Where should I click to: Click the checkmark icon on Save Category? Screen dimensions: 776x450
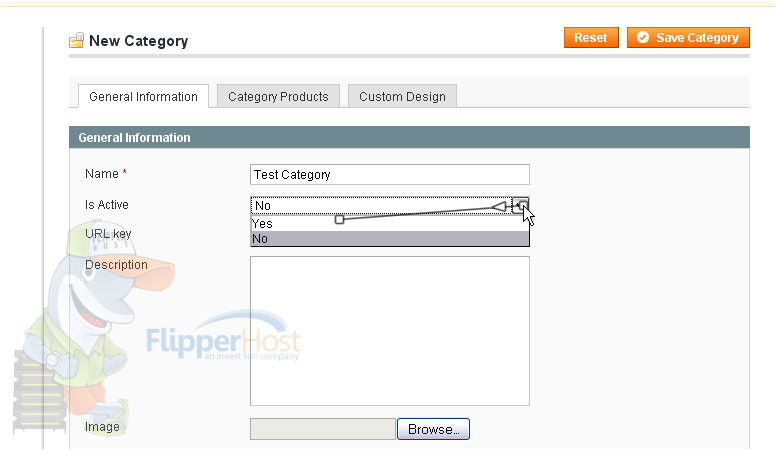click(x=642, y=38)
